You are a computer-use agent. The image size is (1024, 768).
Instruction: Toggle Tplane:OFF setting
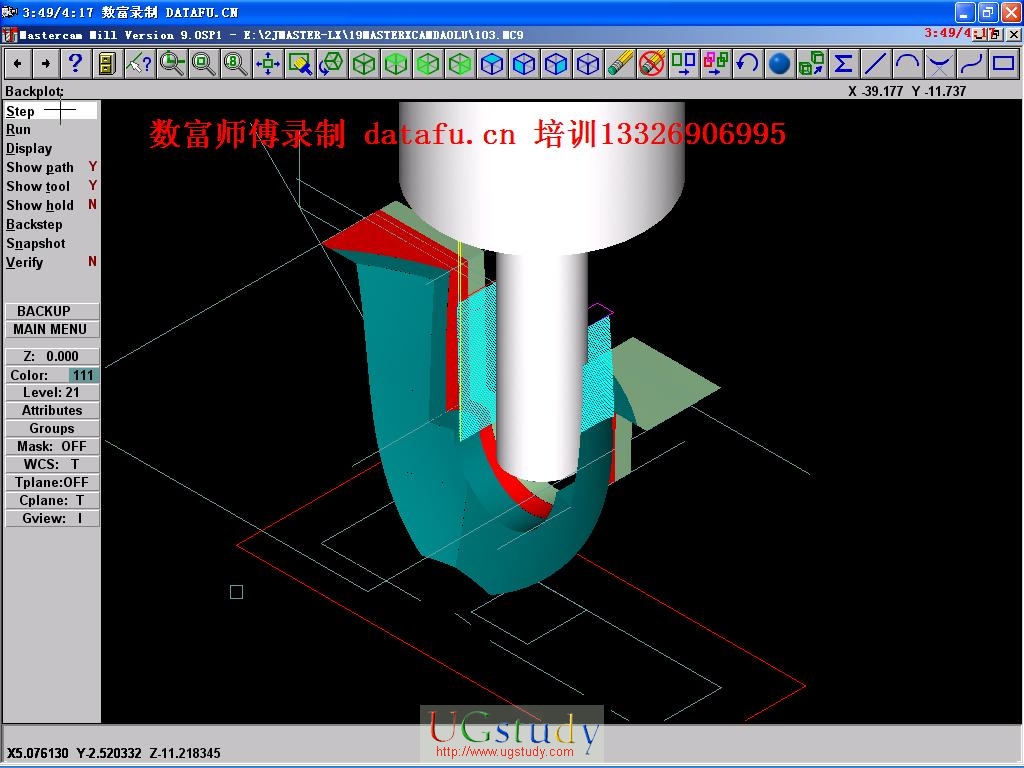[x=52, y=482]
